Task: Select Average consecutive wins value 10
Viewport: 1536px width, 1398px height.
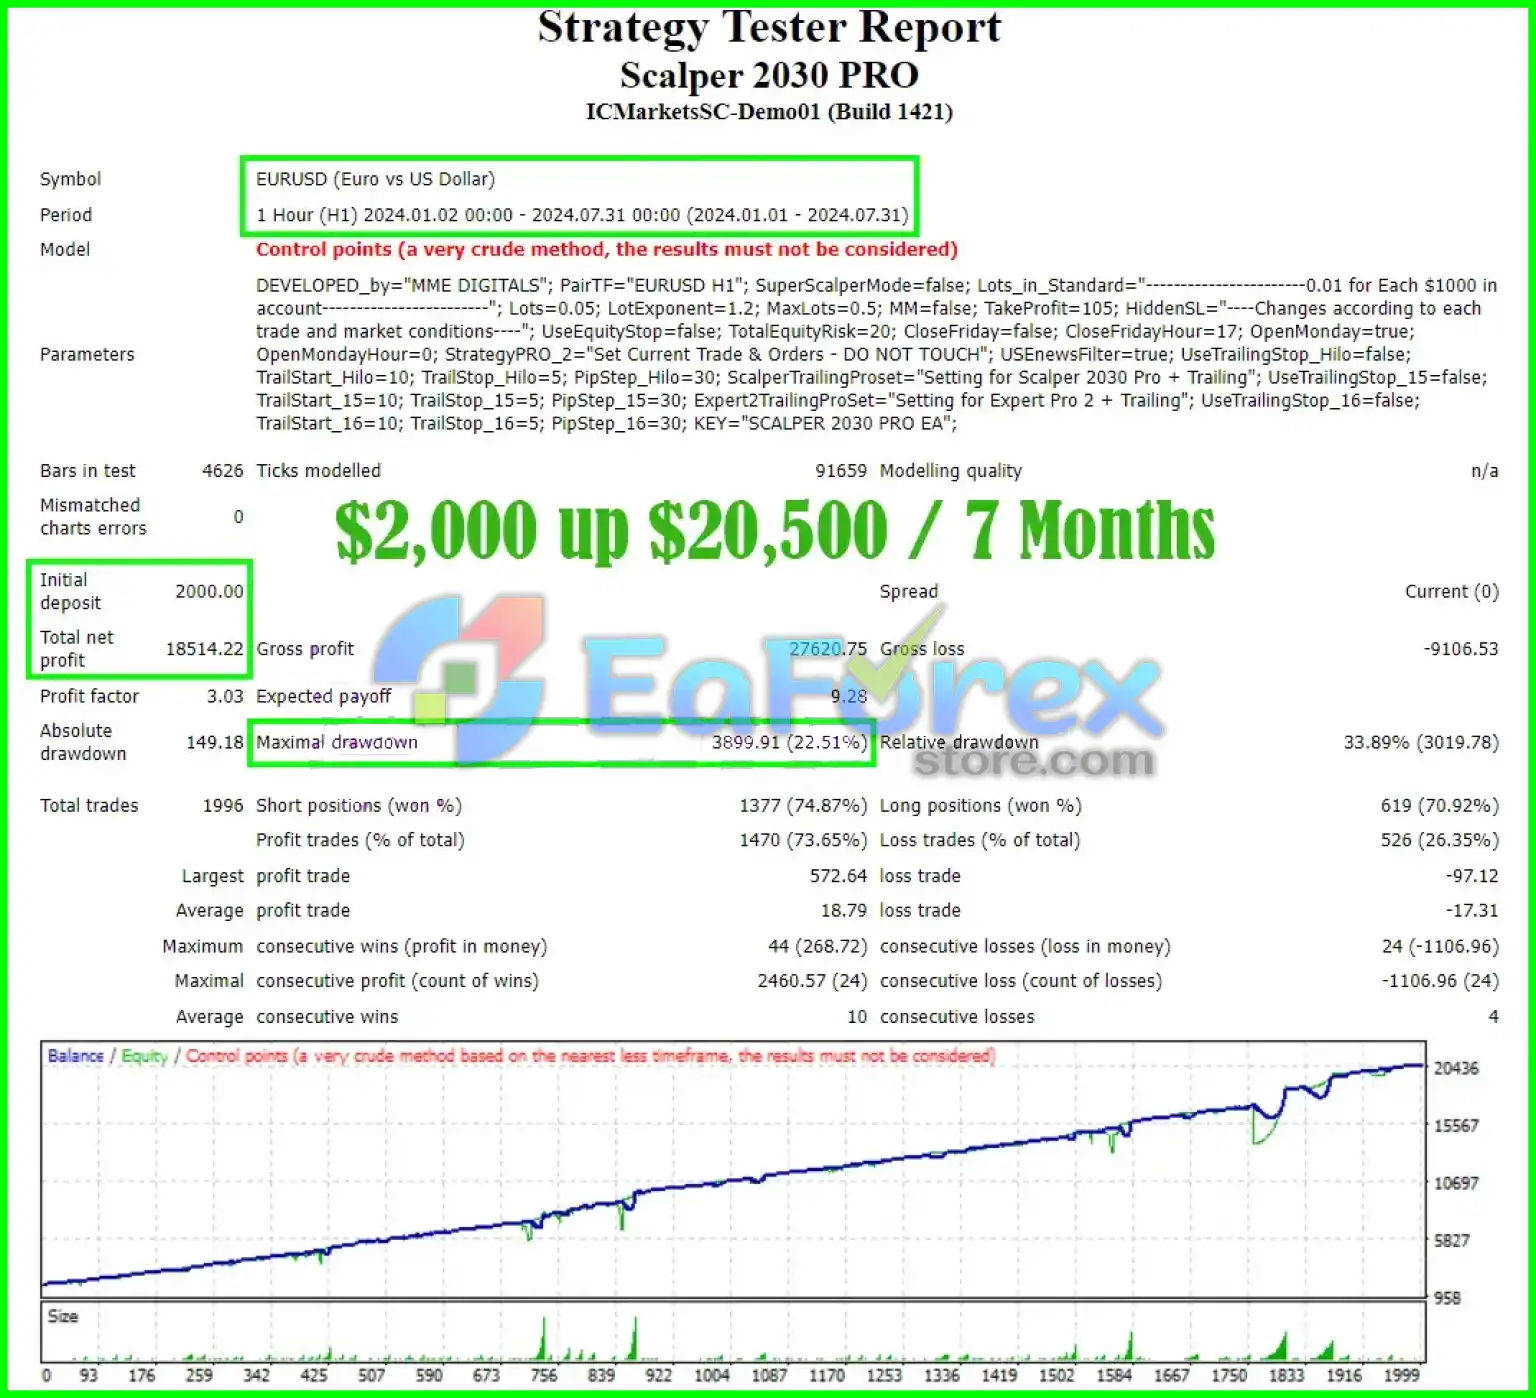Action: (857, 1017)
